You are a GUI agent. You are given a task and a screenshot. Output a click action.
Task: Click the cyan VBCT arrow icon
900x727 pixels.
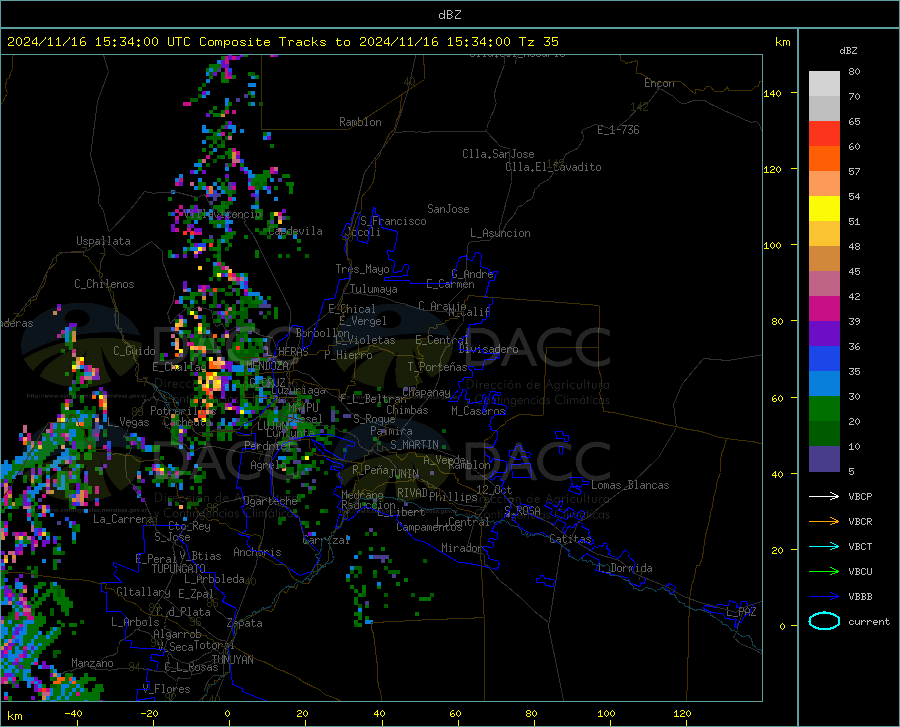[824, 546]
